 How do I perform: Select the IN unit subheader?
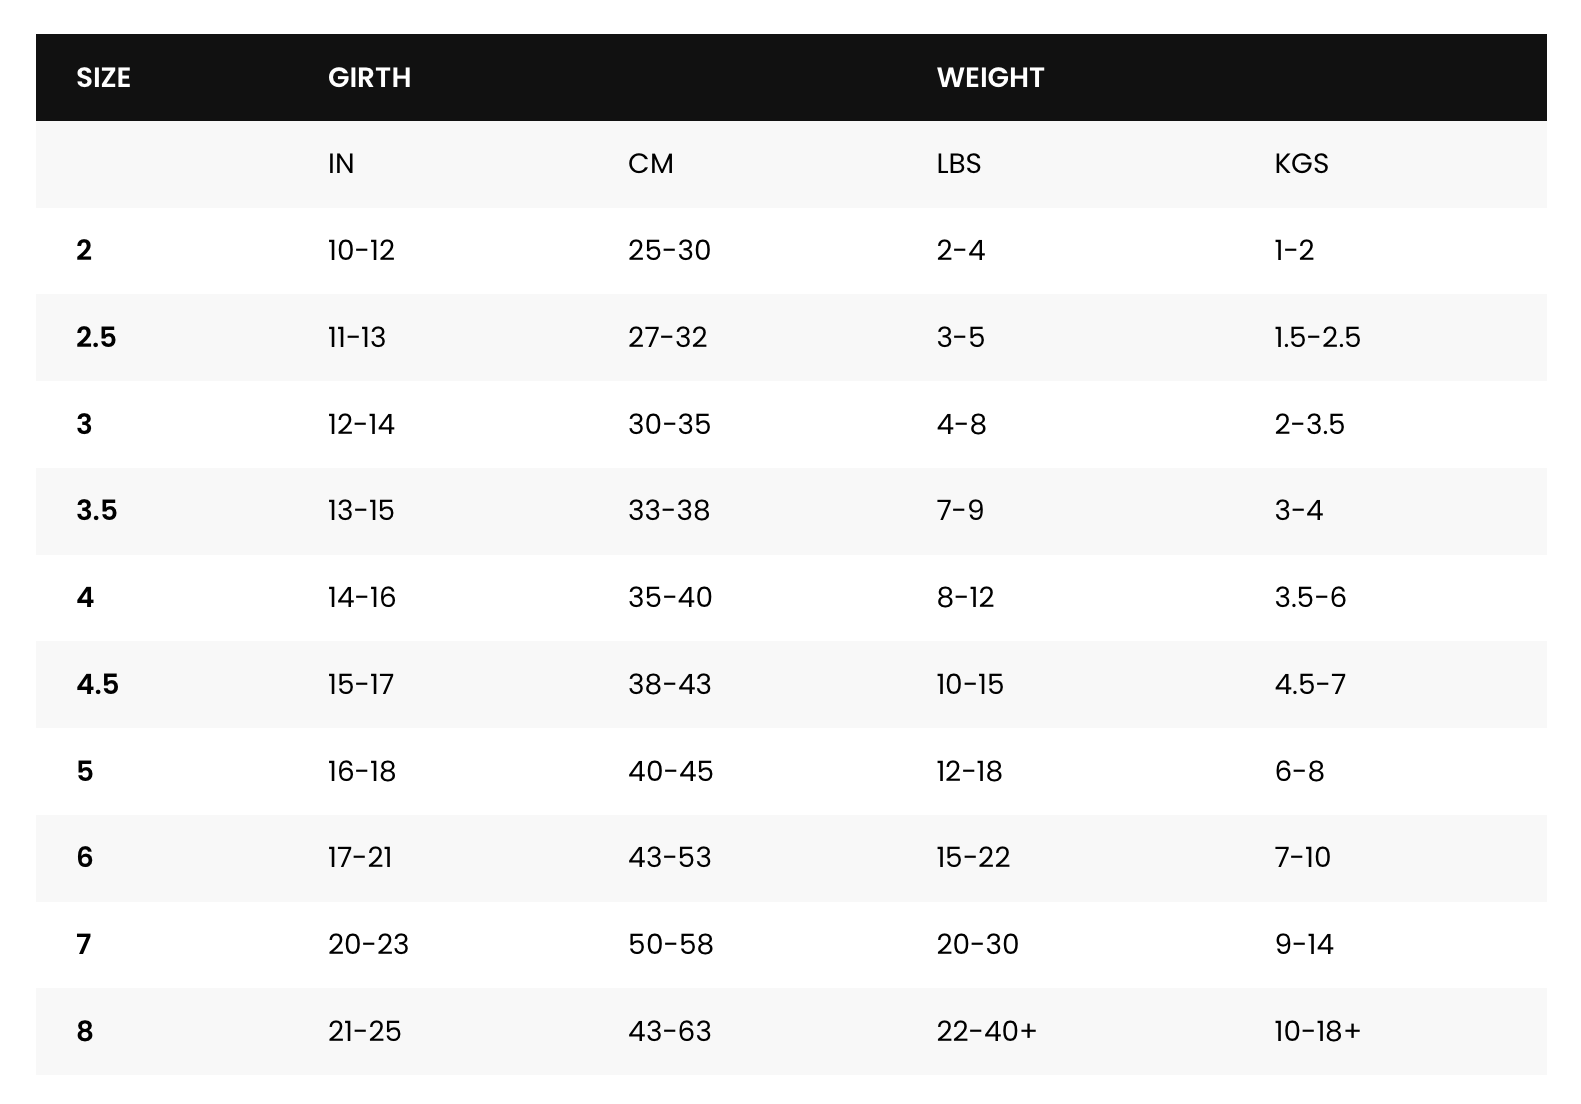click(341, 164)
